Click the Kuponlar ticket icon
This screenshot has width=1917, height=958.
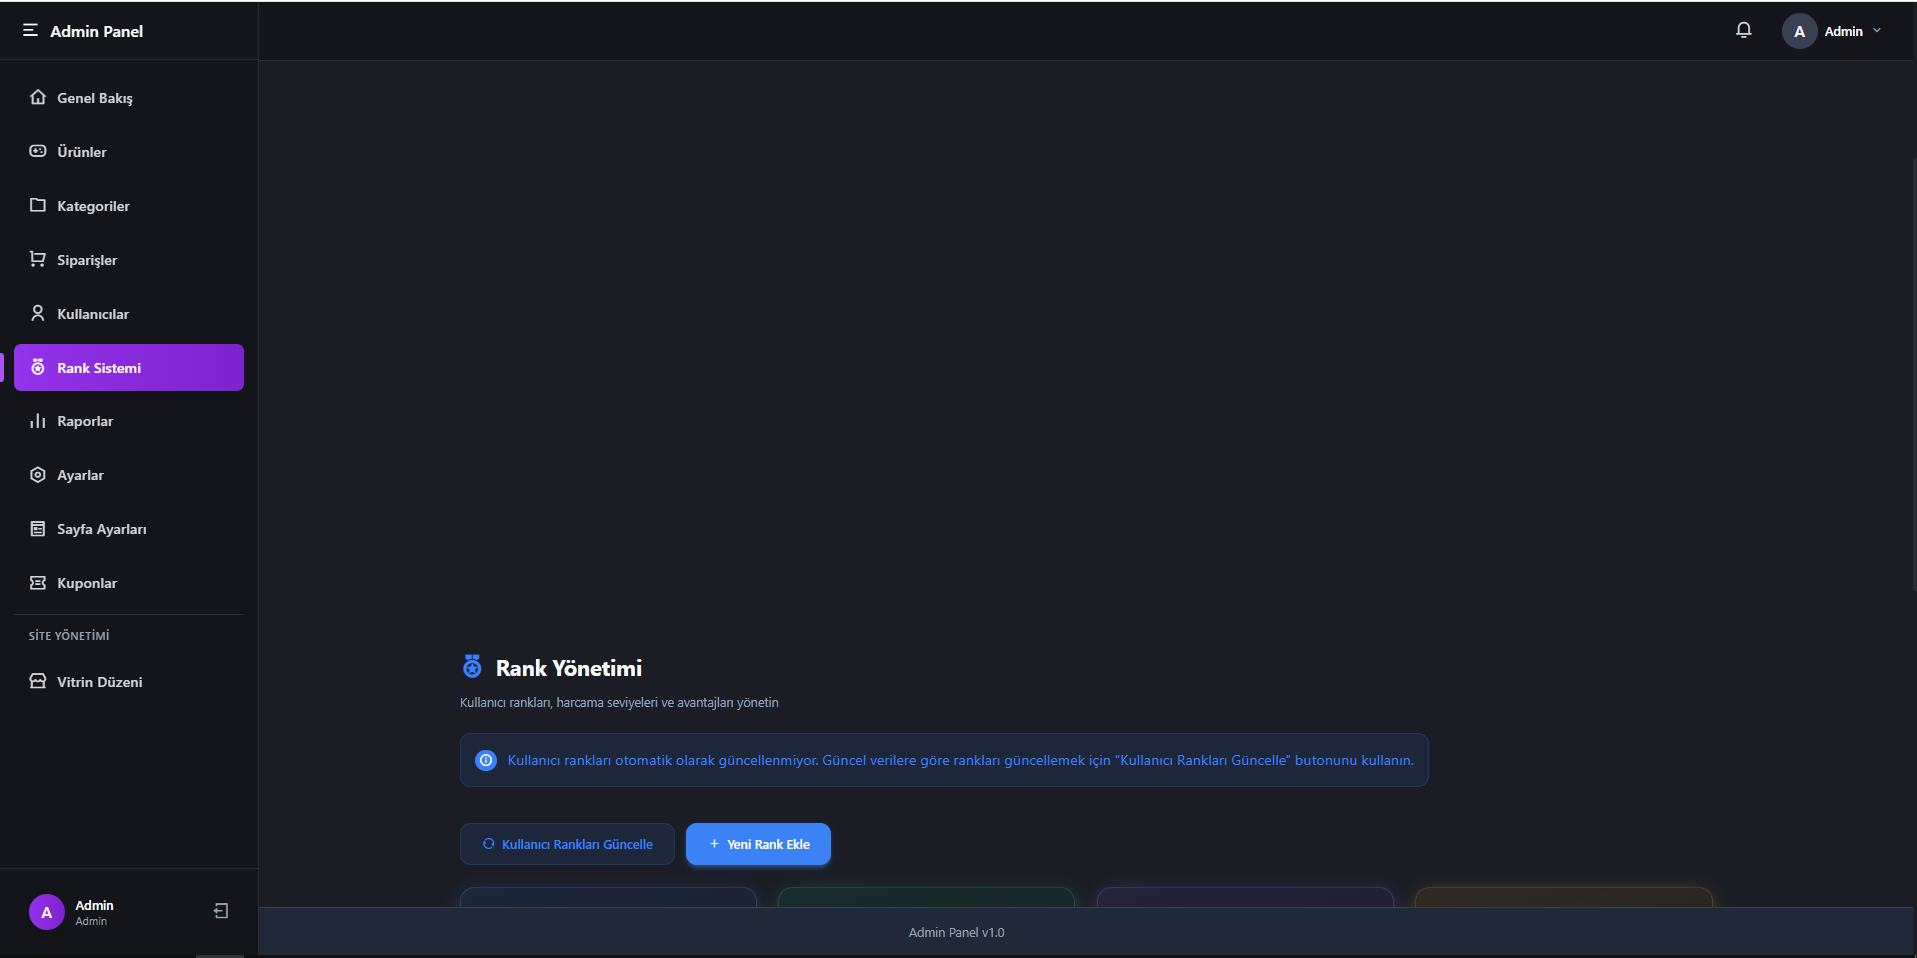coord(38,583)
